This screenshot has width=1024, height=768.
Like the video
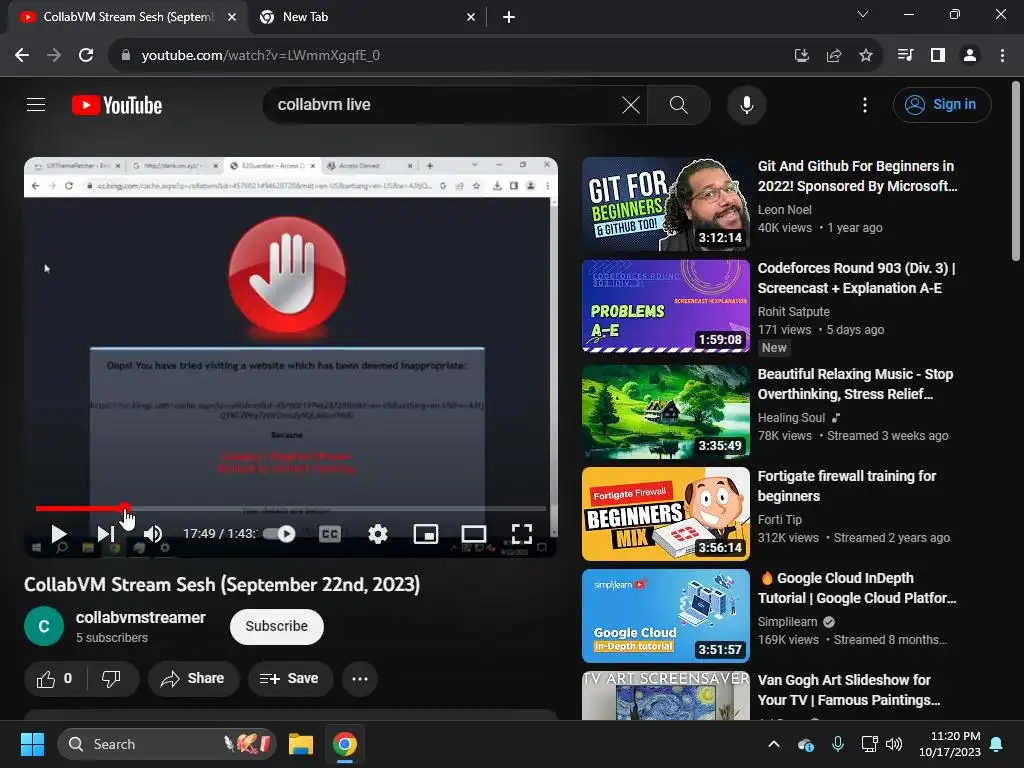coord(56,679)
